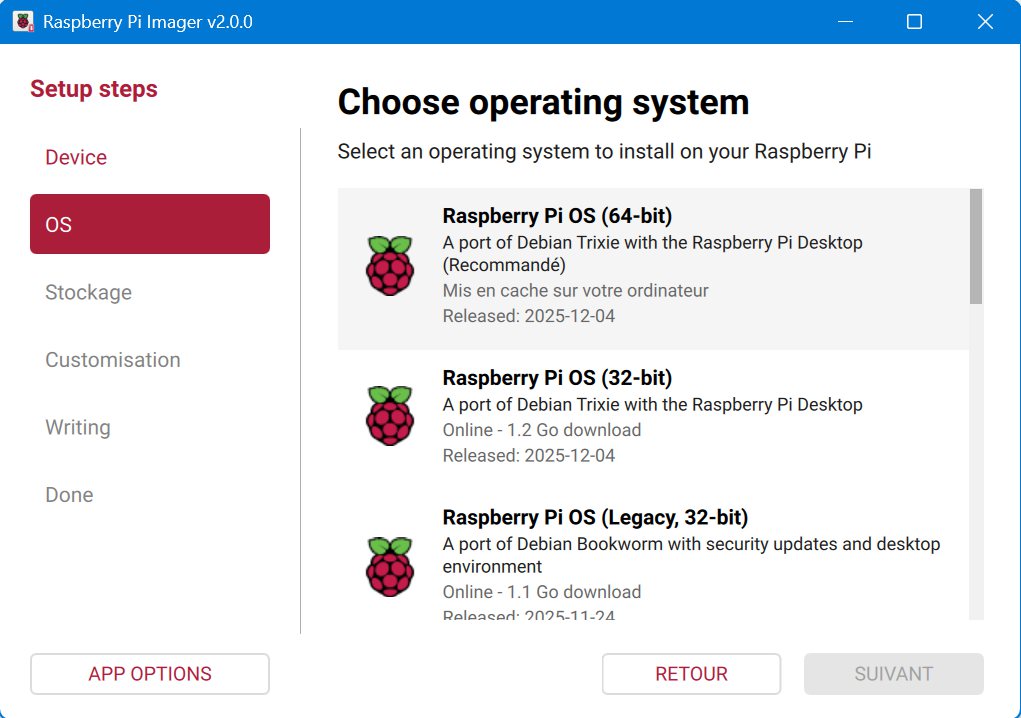Select the OS setup step
The height and width of the screenshot is (718, 1021).
pos(150,224)
